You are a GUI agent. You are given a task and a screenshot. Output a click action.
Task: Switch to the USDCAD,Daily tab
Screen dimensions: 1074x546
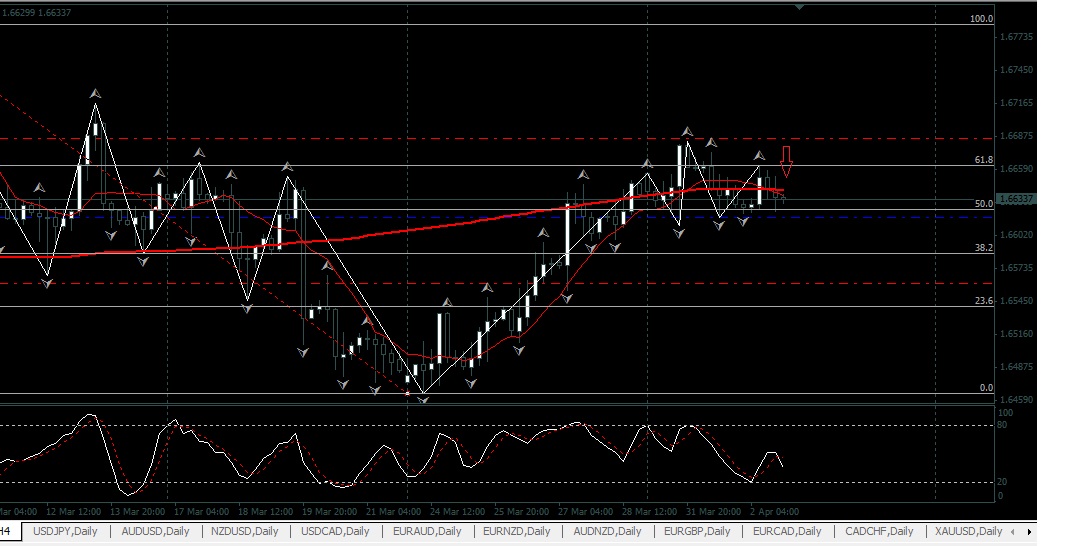[335, 531]
